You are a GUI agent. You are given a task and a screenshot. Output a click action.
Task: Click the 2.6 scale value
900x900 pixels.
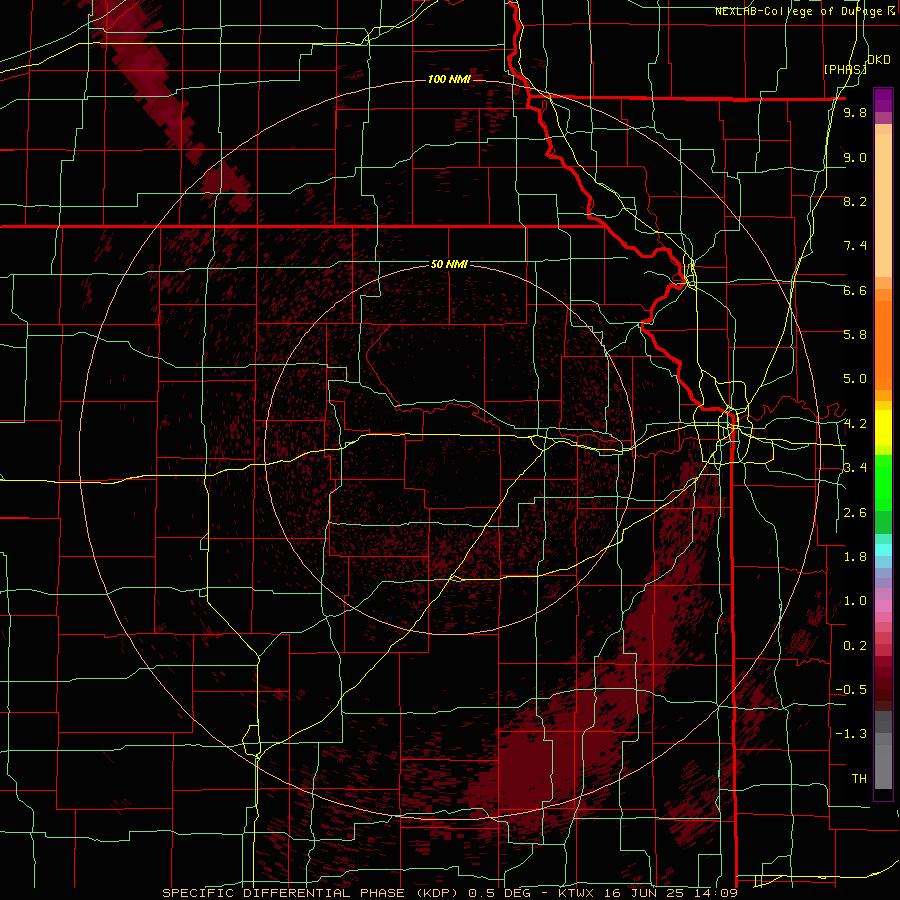pos(855,513)
